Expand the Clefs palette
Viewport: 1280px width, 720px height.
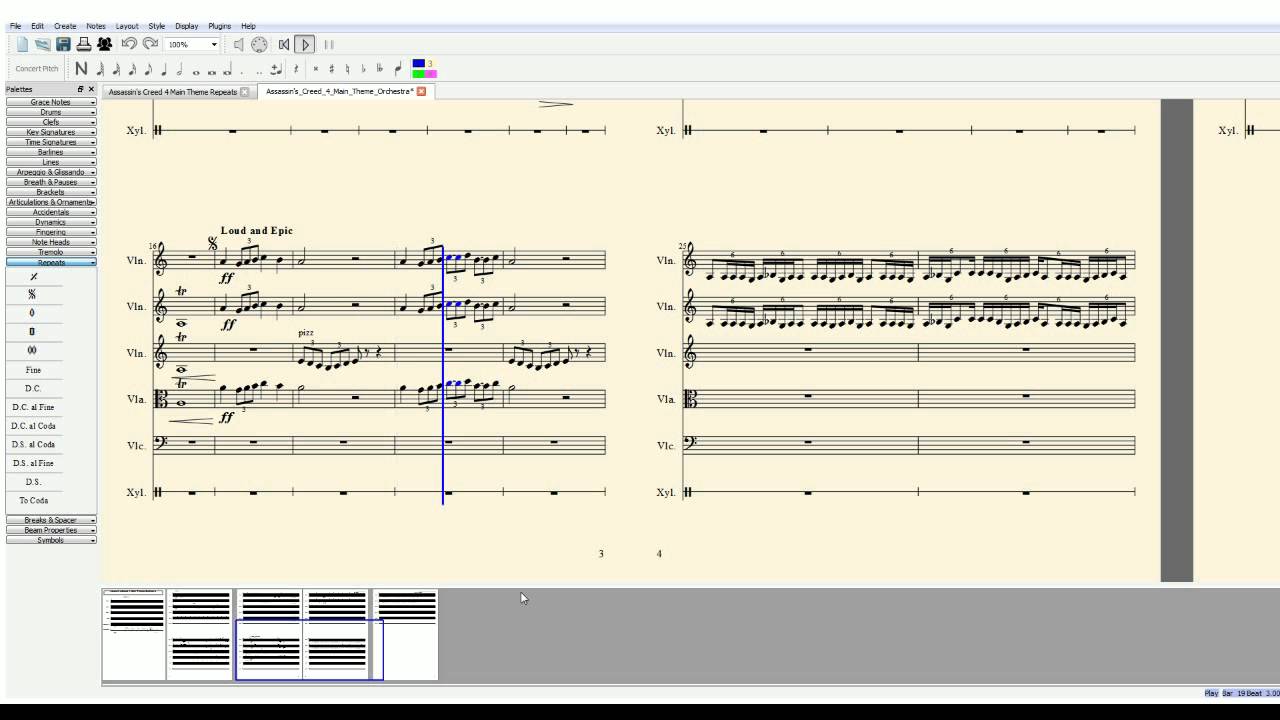pos(51,122)
